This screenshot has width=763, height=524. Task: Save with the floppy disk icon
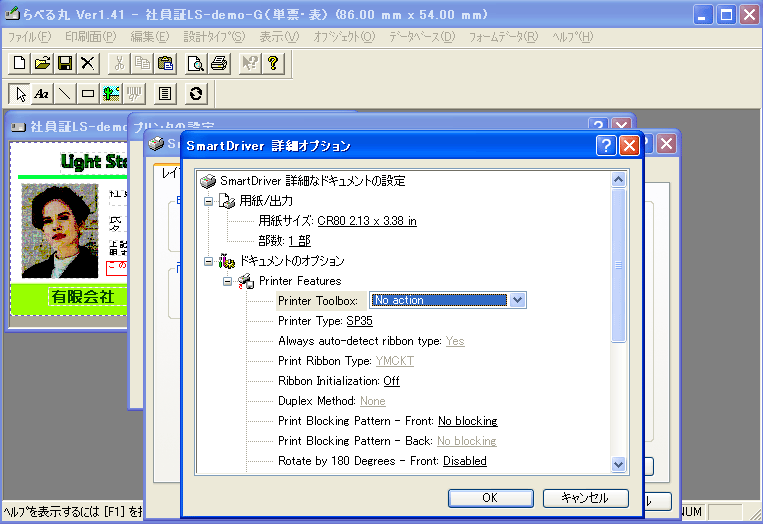tap(65, 63)
